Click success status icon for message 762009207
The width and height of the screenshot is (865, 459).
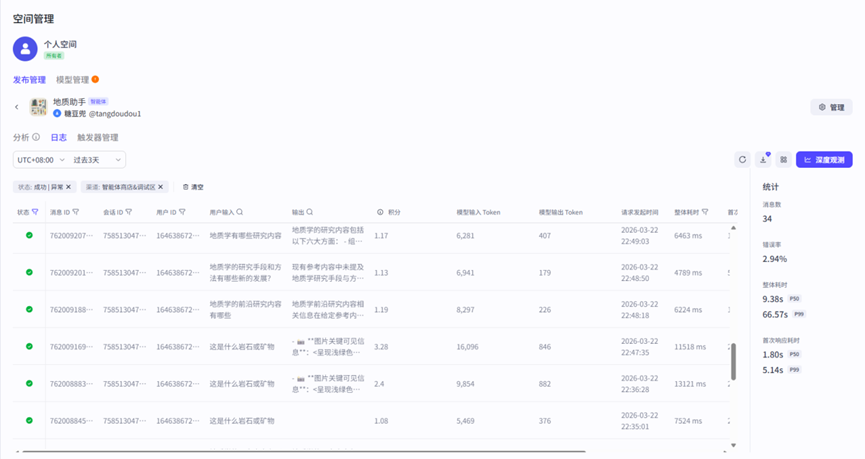tap(29, 235)
